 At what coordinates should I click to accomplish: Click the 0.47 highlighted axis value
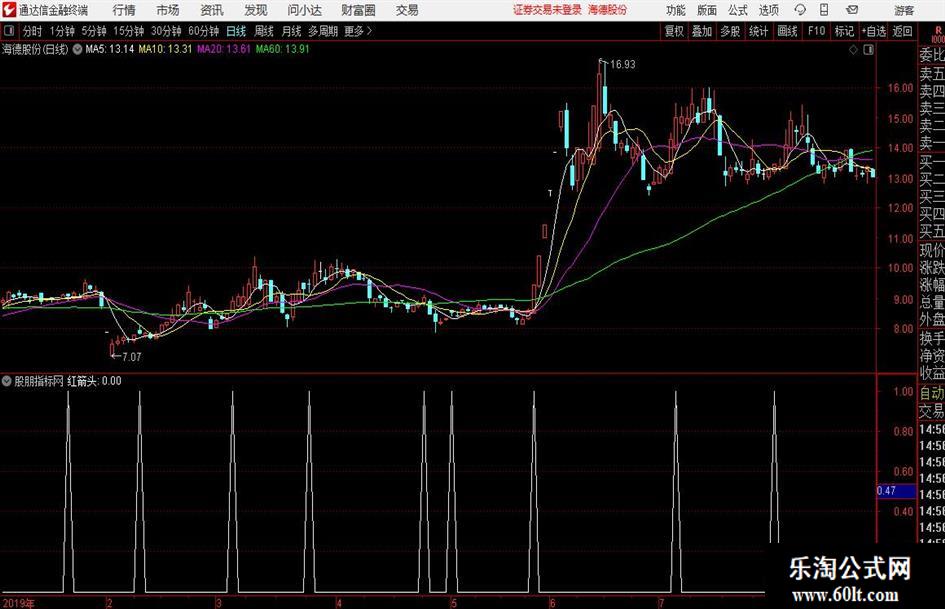click(x=896, y=491)
